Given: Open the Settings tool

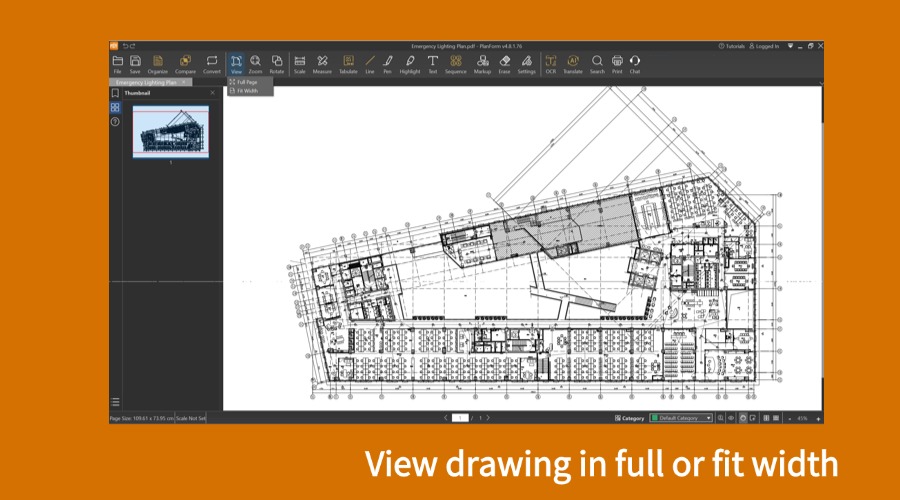Looking at the screenshot, I should pyautogui.click(x=526, y=64).
